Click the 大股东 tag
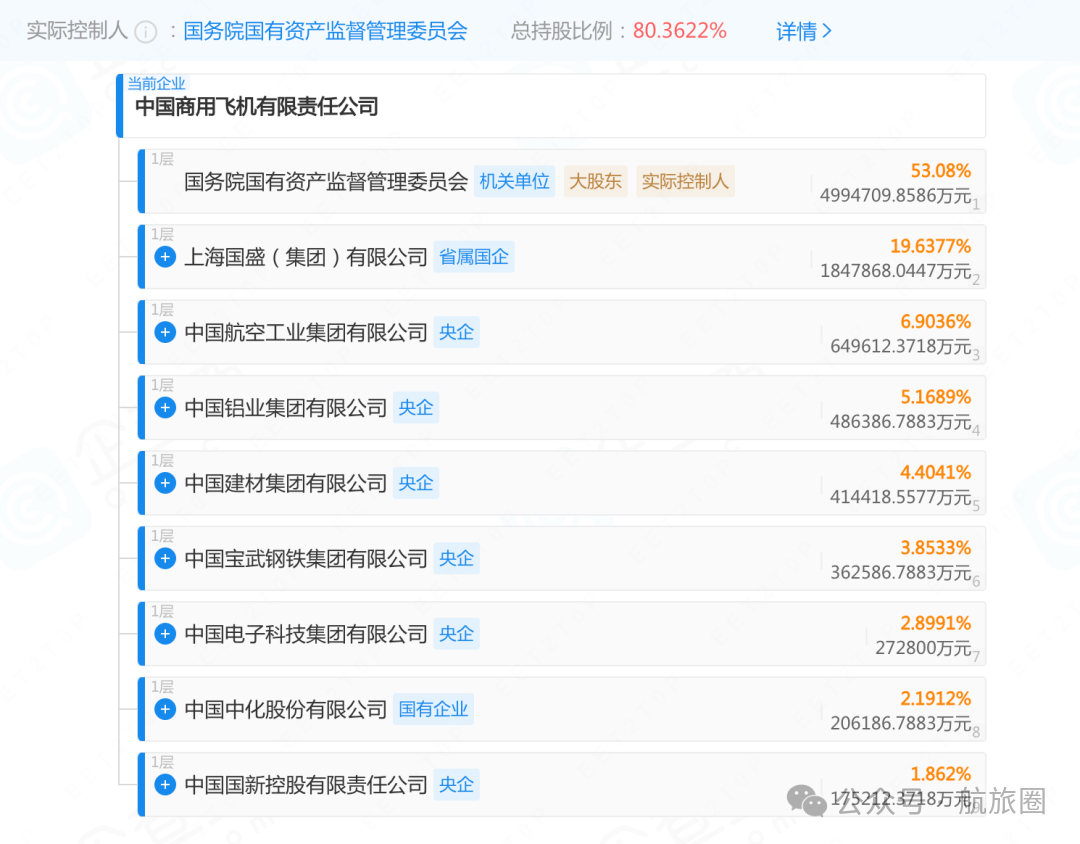 pos(596,181)
